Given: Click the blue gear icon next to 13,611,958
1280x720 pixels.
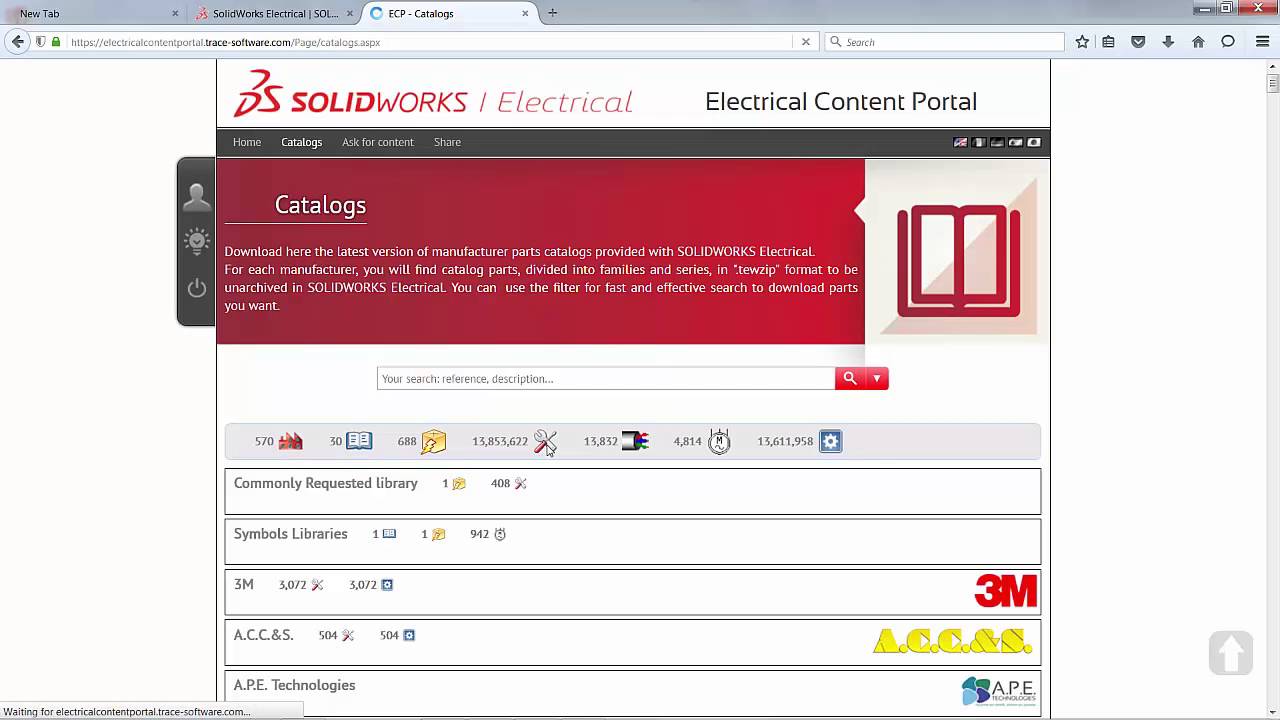Looking at the screenshot, I should click(830, 441).
